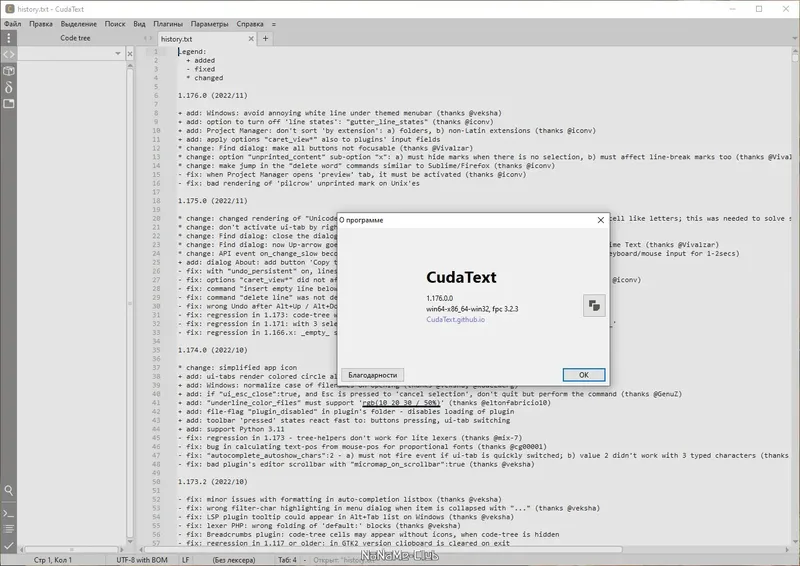Click the Благодарности button
The width and height of the screenshot is (800, 566).
tap(372, 375)
